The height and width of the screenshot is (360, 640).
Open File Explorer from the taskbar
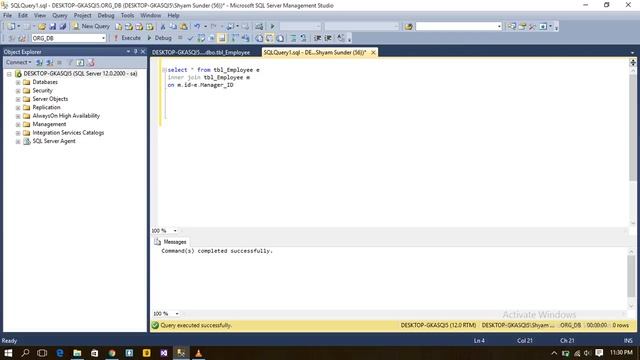pos(77,353)
